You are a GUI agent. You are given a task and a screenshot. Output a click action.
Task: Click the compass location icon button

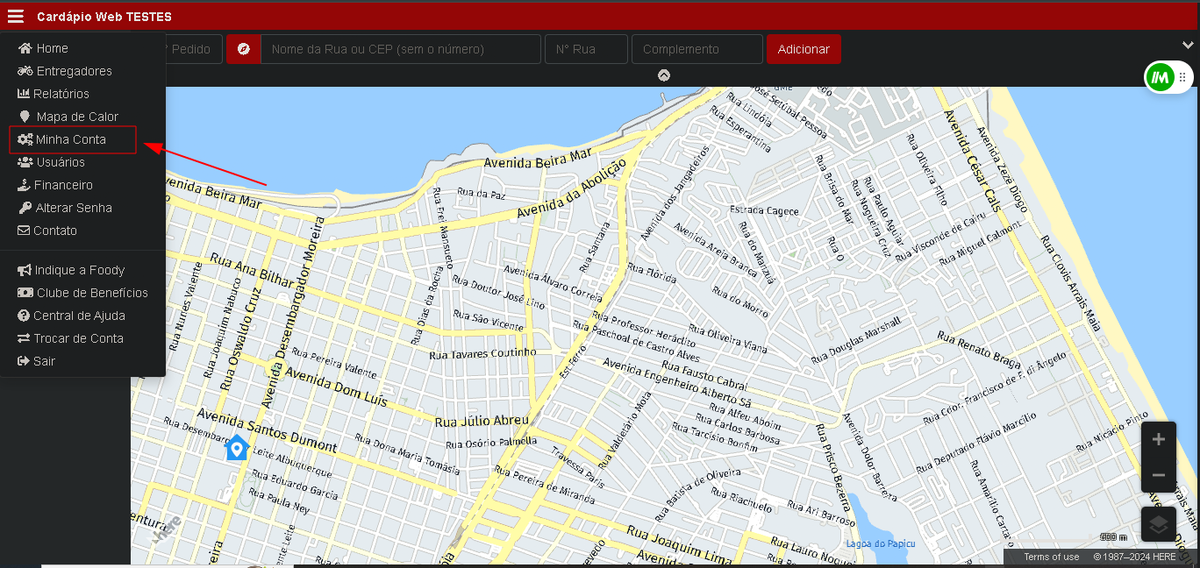(x=243, y=49)
